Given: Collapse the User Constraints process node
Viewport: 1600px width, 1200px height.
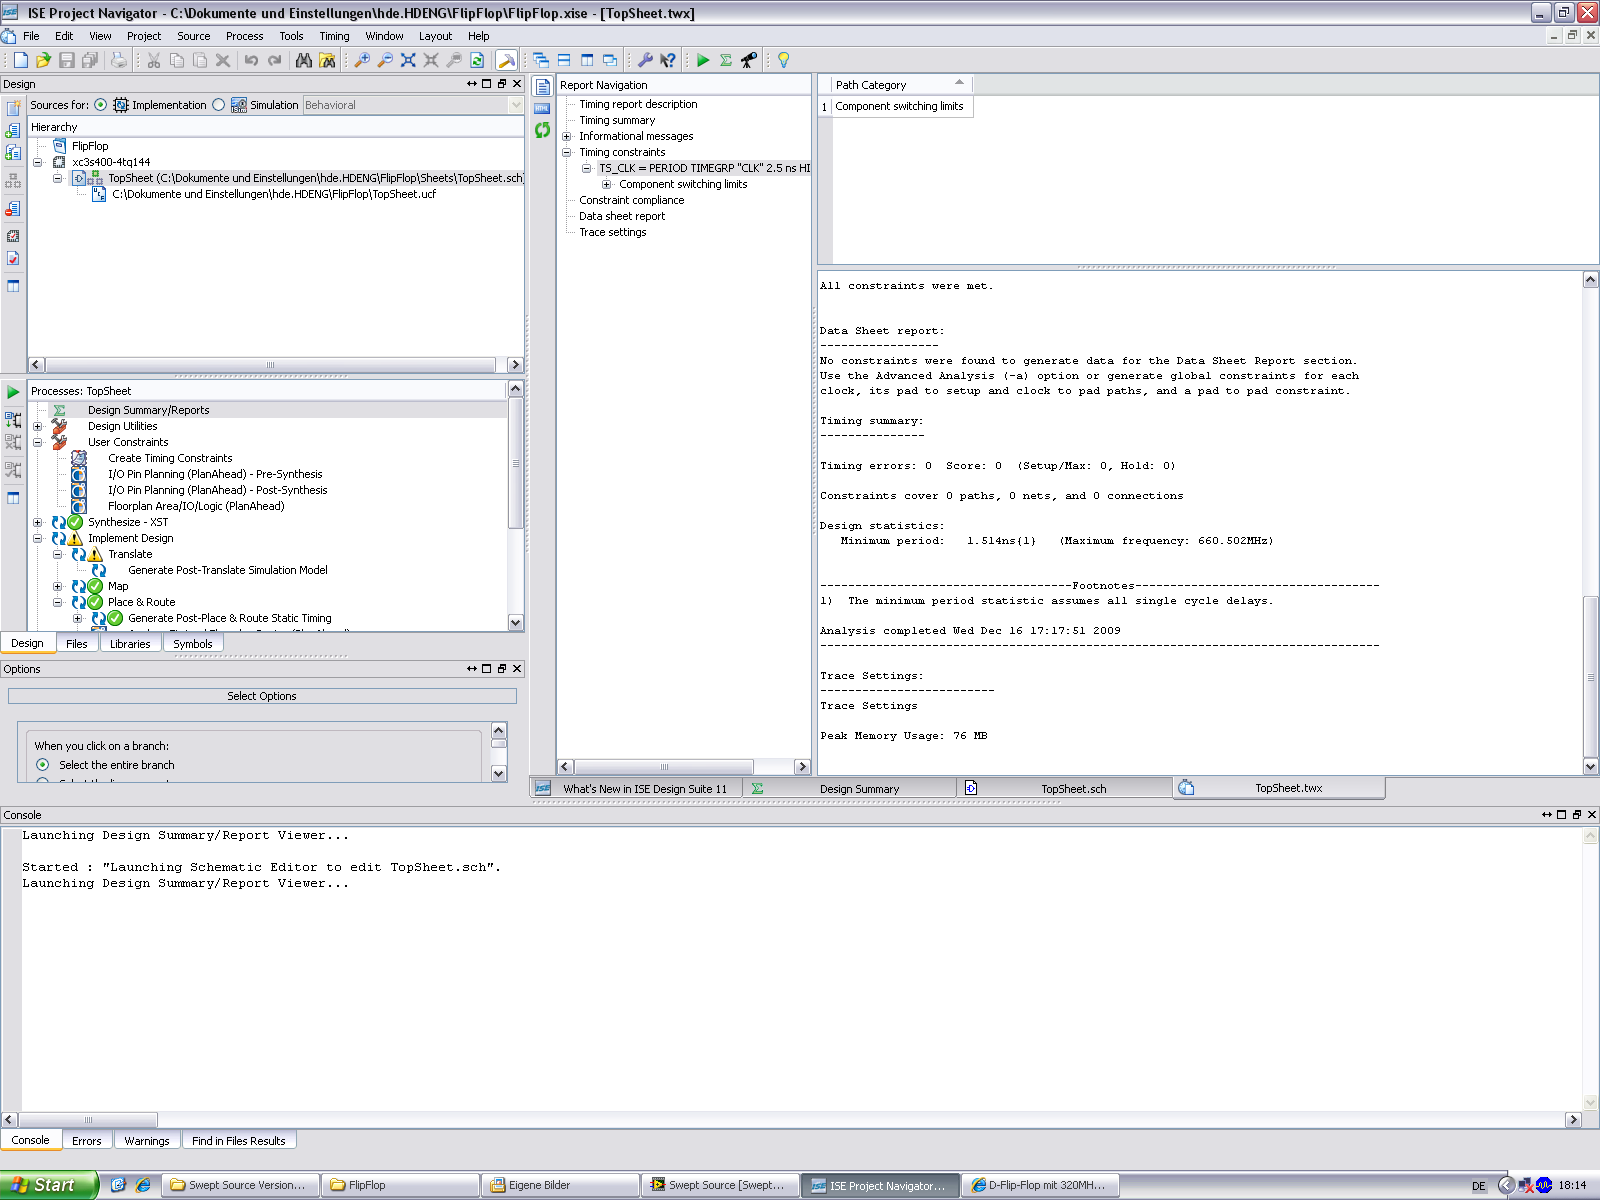Looking at the screenshot, I should tap(38, 442).
